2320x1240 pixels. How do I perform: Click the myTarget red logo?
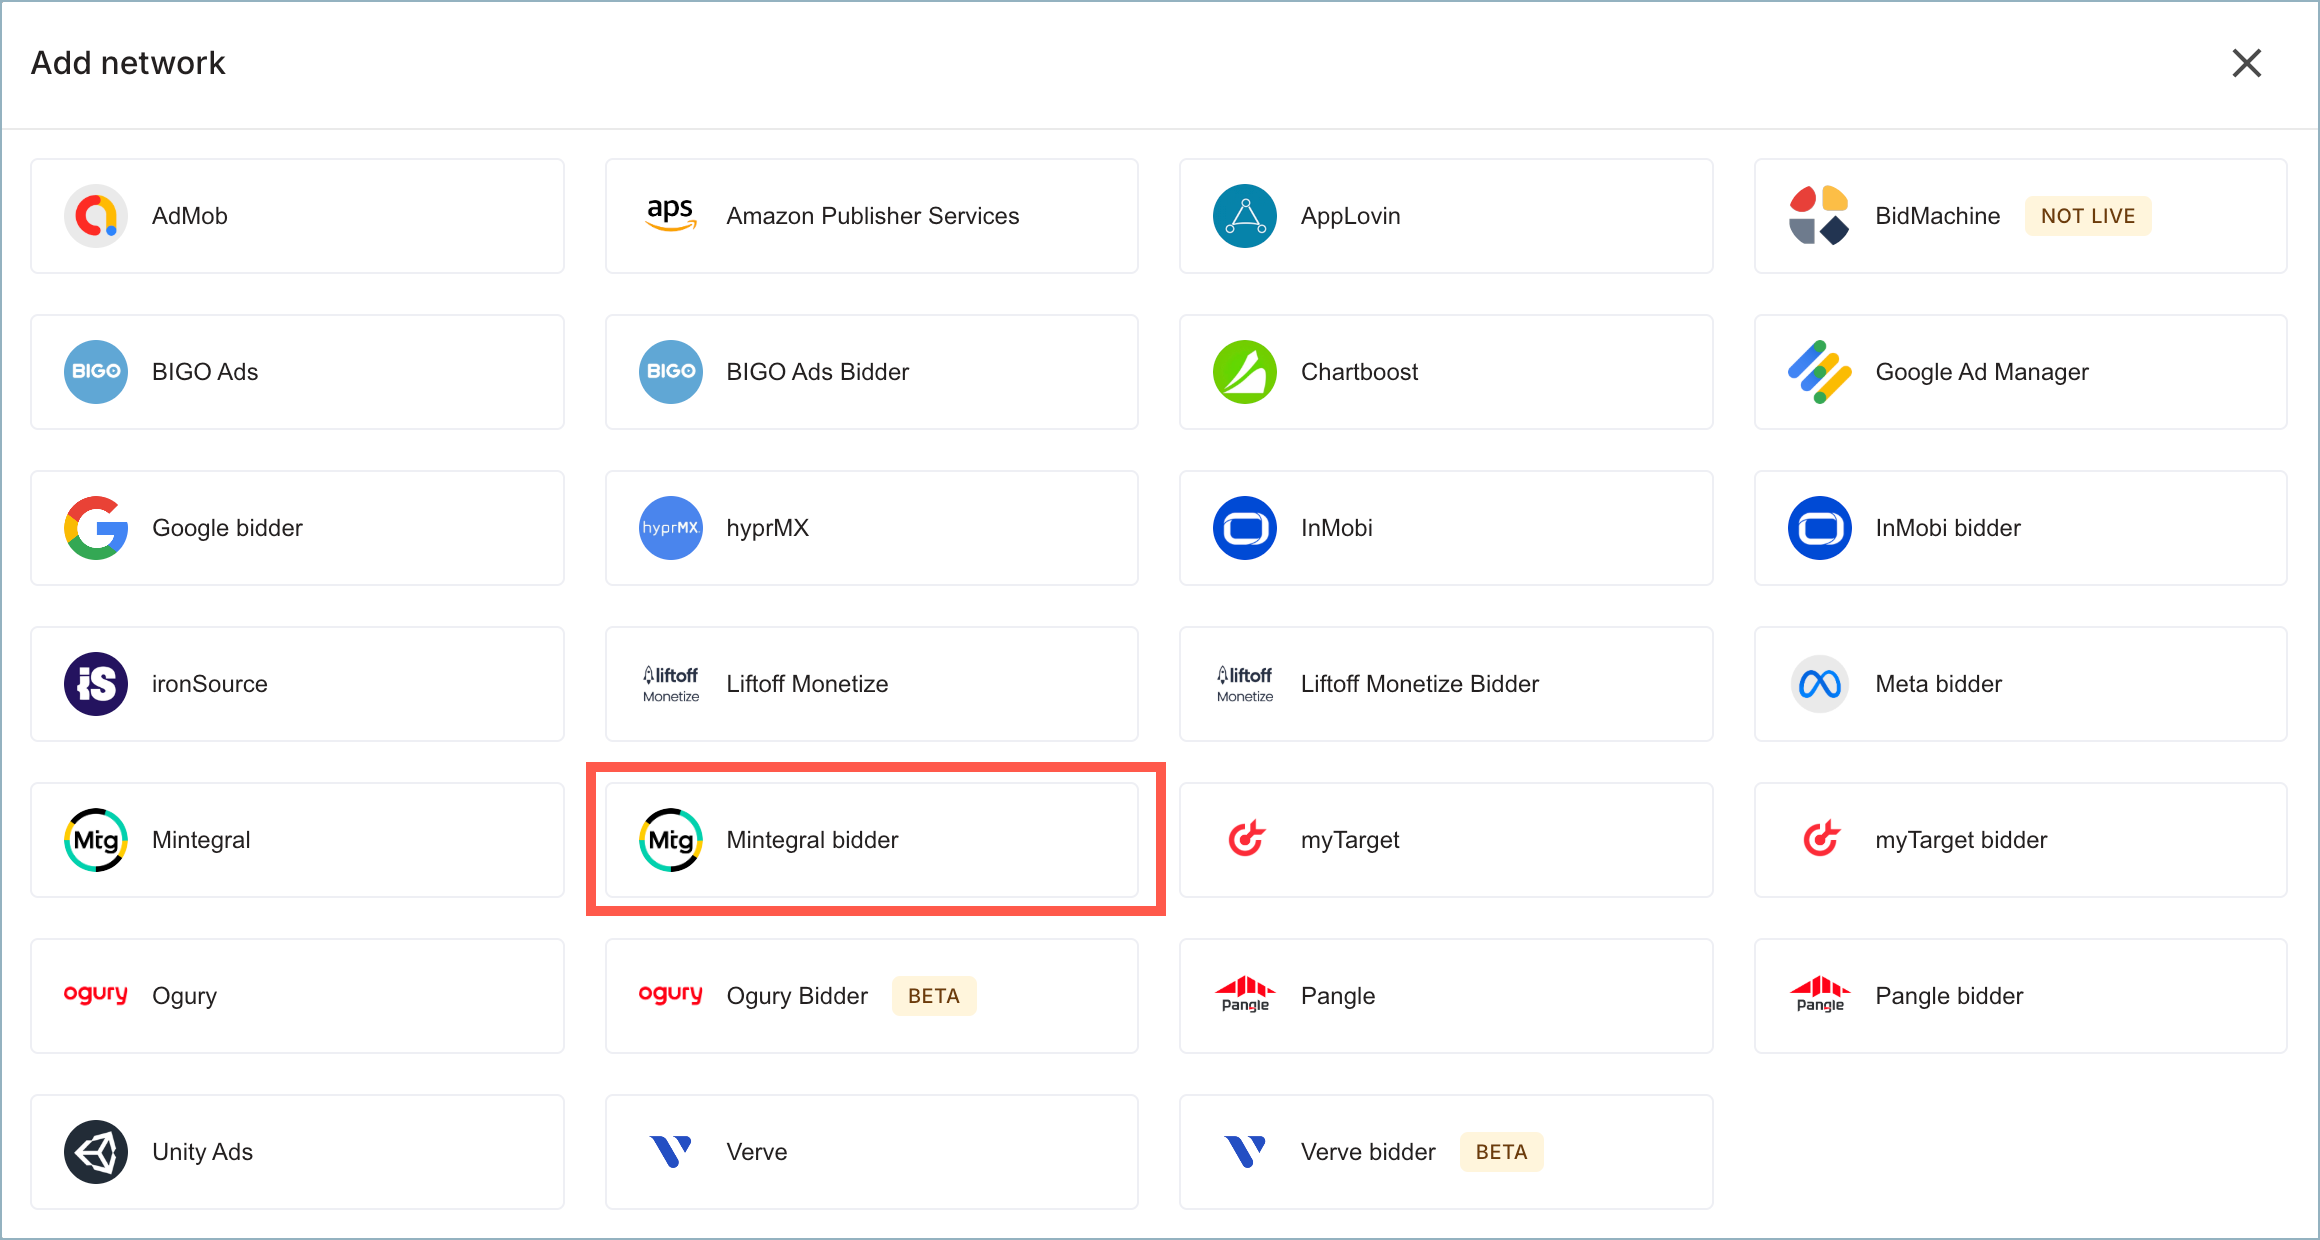1246,838
